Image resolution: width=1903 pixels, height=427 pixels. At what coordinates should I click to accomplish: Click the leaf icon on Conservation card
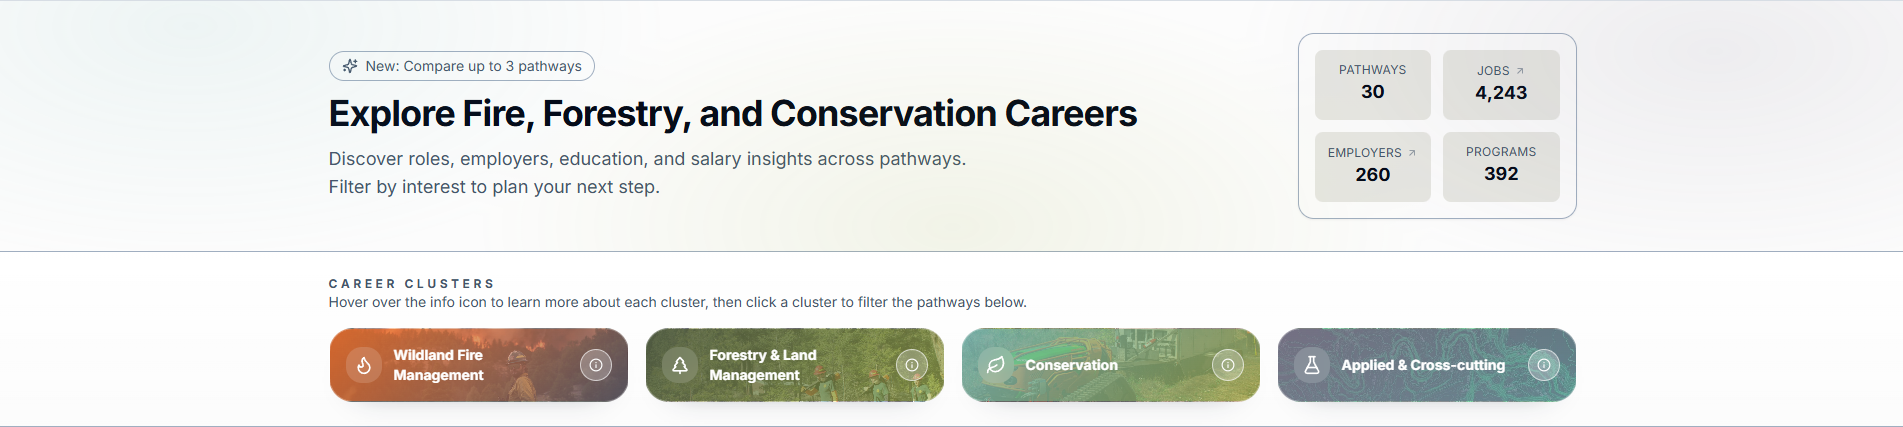click(996, 365)
